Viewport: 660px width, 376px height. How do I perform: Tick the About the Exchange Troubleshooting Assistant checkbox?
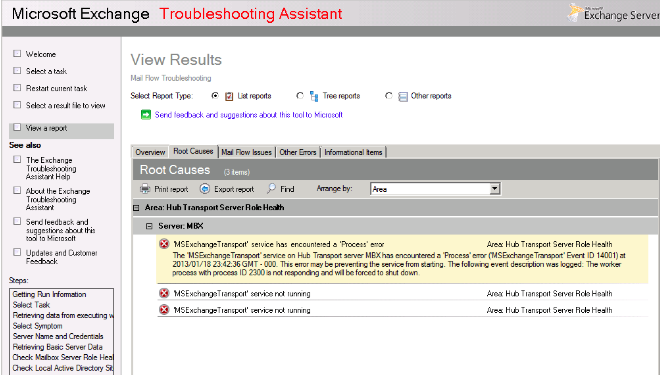pos(17,190)
